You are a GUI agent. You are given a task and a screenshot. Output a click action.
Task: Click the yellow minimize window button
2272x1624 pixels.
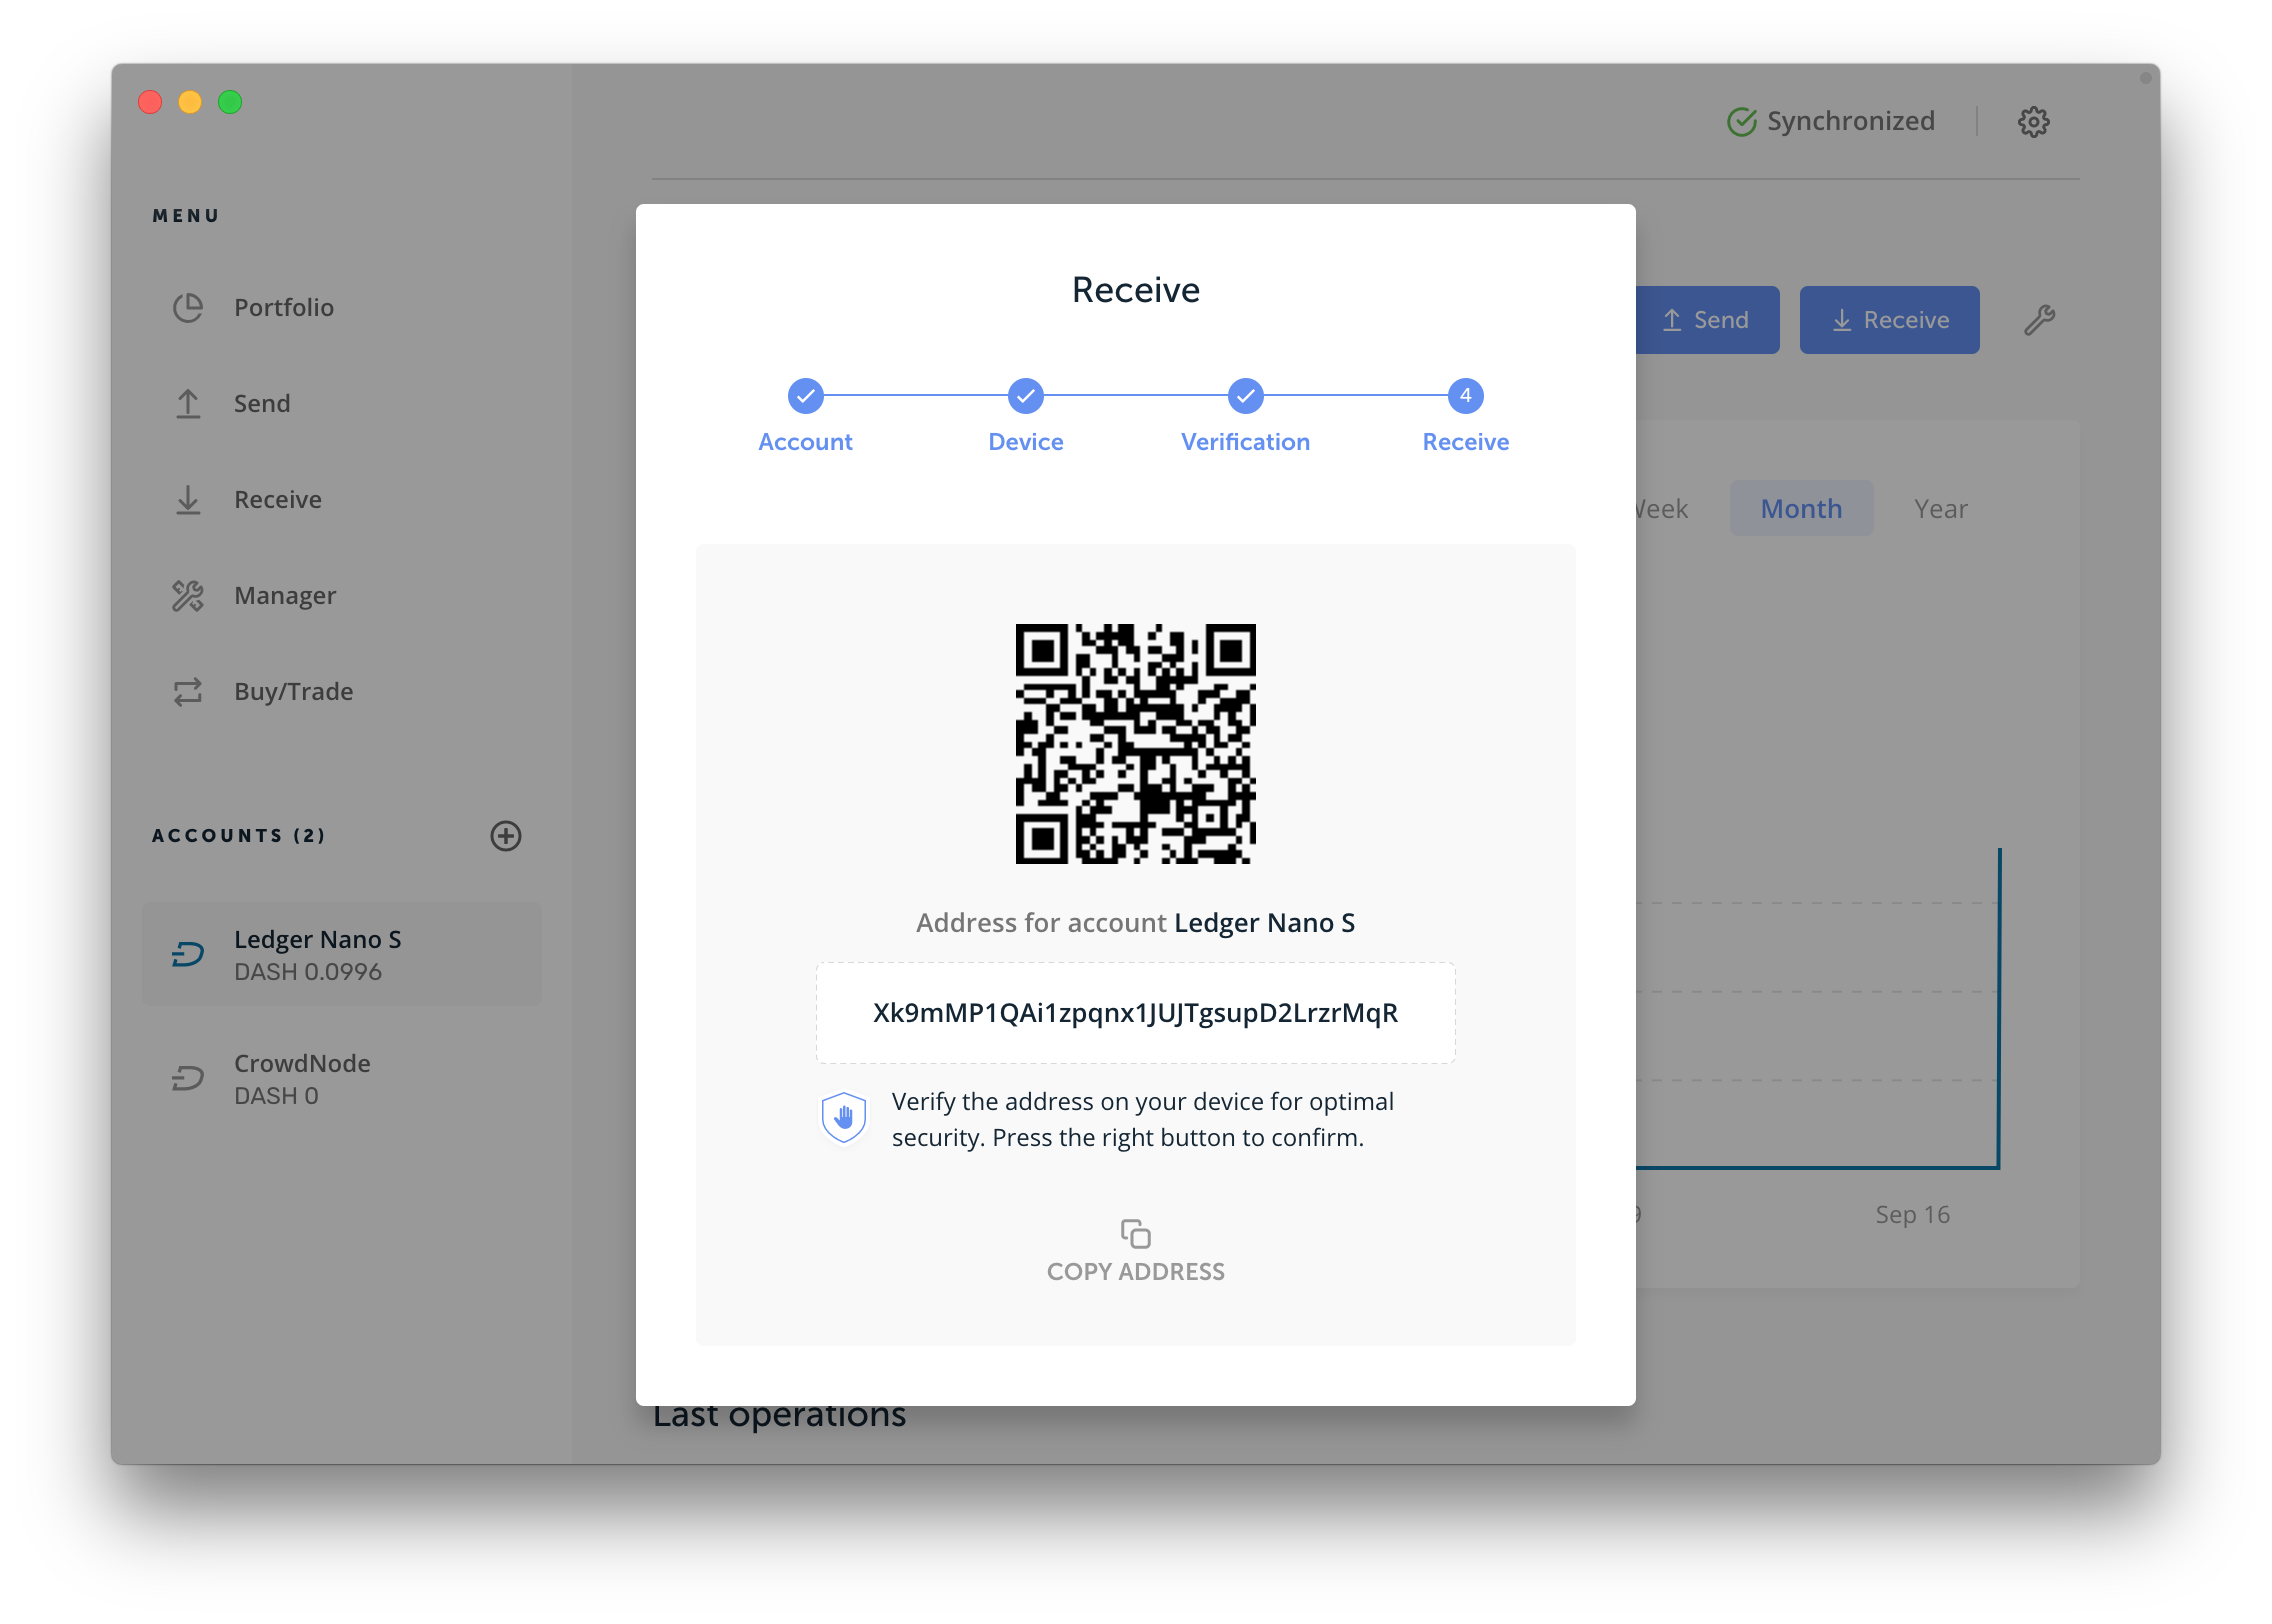coord(190,102)
